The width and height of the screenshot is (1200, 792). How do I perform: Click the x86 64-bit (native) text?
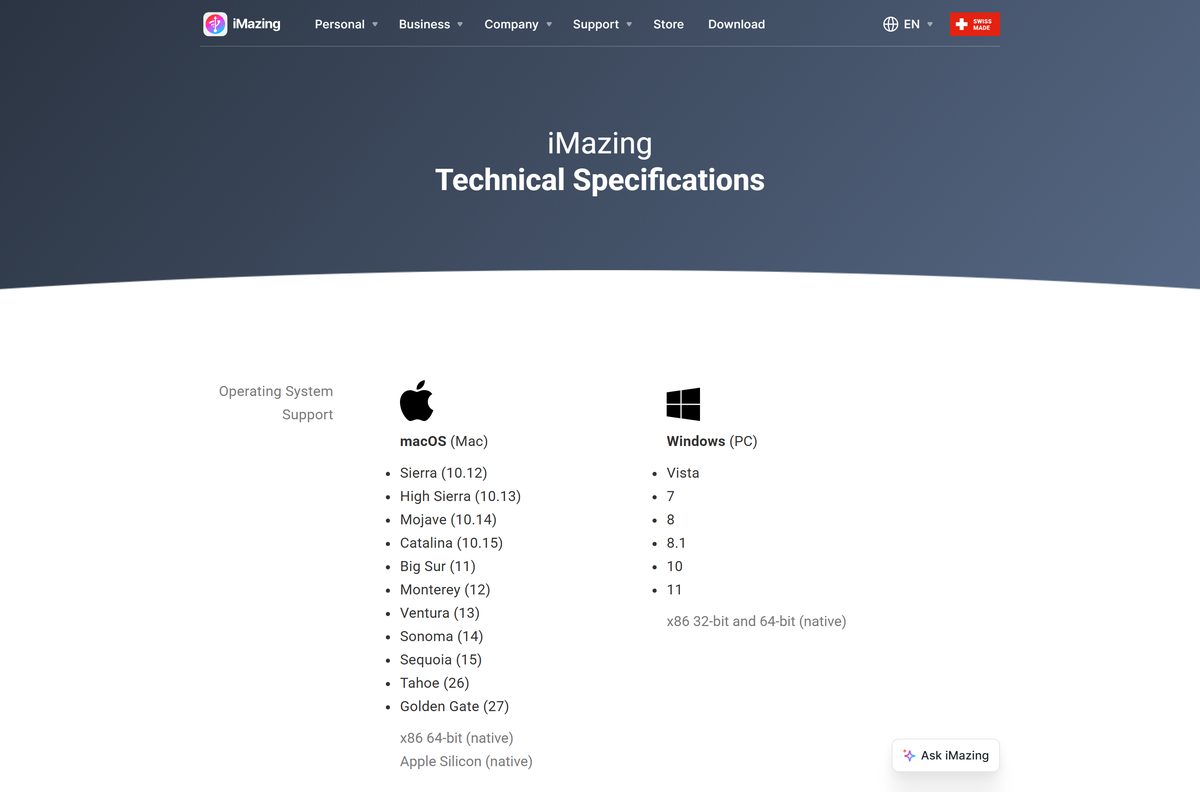[456, 738]
